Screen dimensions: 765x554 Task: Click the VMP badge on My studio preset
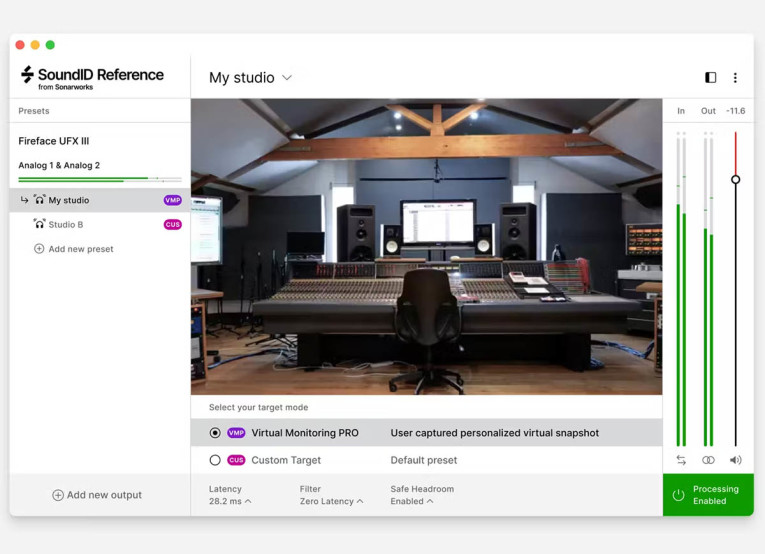coord(172,200)
